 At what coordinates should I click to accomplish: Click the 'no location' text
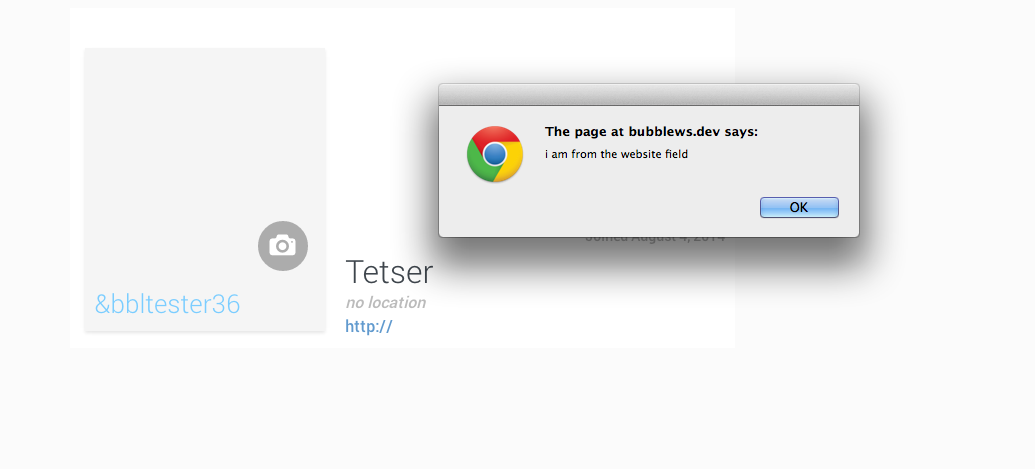(385, 303)
